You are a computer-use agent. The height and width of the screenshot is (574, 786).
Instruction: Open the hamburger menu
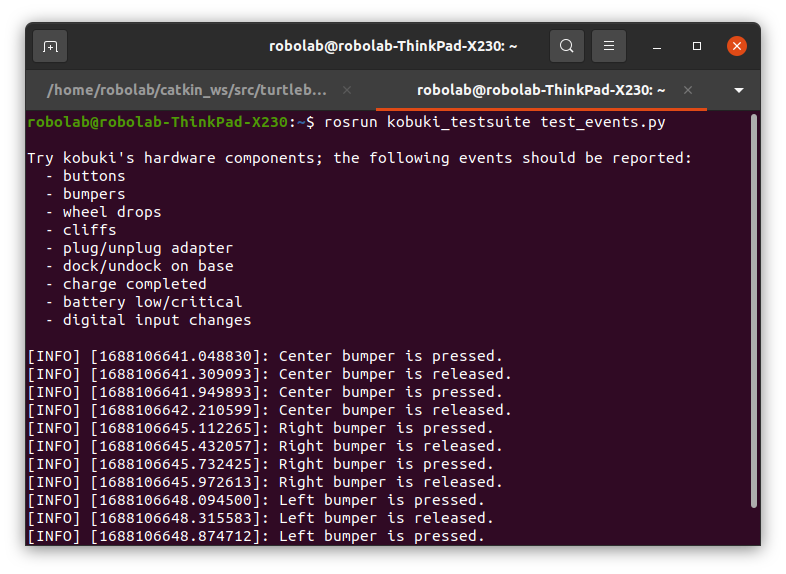point(609,46)
